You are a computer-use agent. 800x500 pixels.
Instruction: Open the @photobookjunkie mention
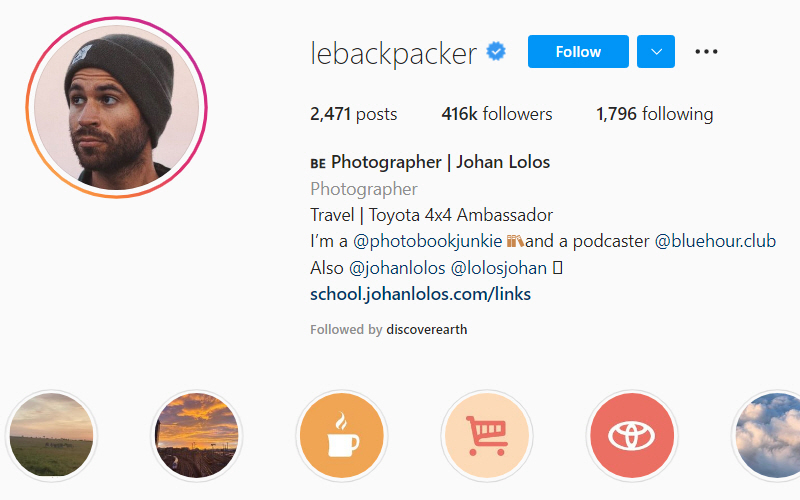tap(428, 241)
